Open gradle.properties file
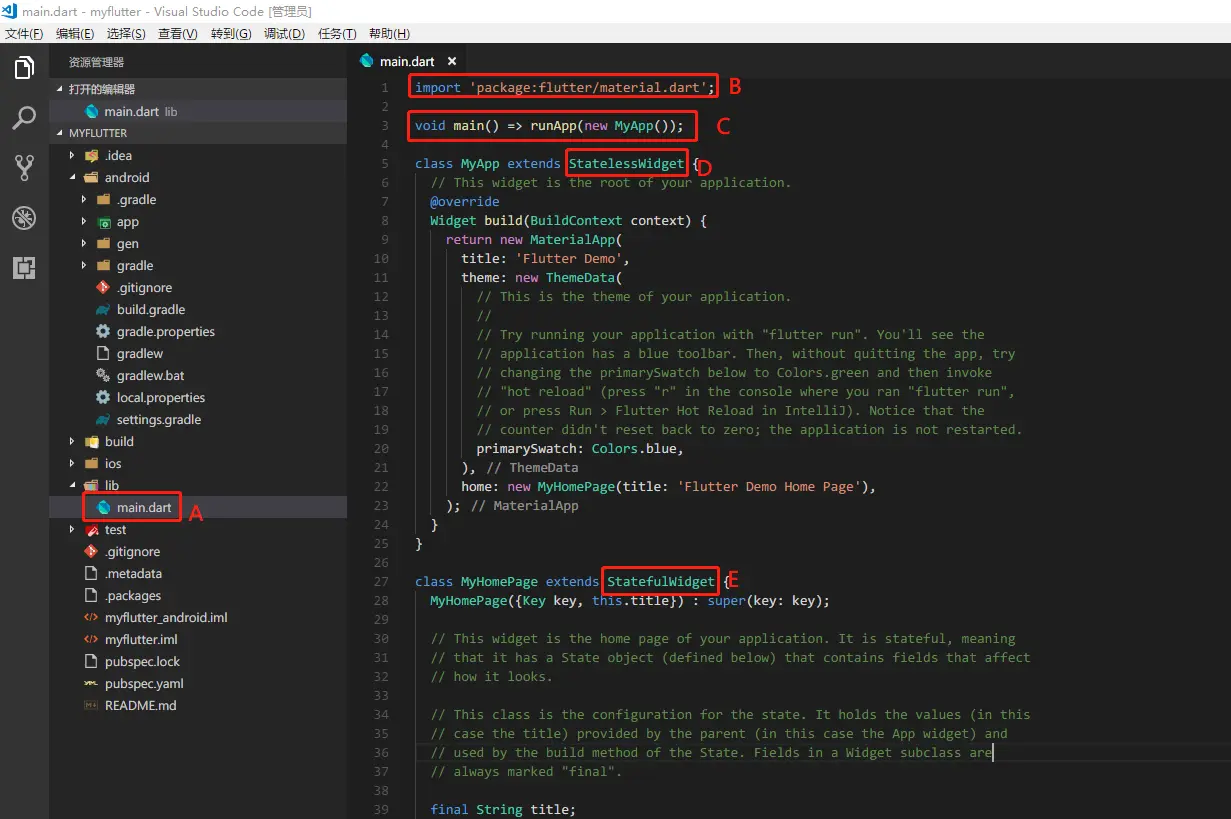The width and height of the screenshot is (1231, 819). 198,331
